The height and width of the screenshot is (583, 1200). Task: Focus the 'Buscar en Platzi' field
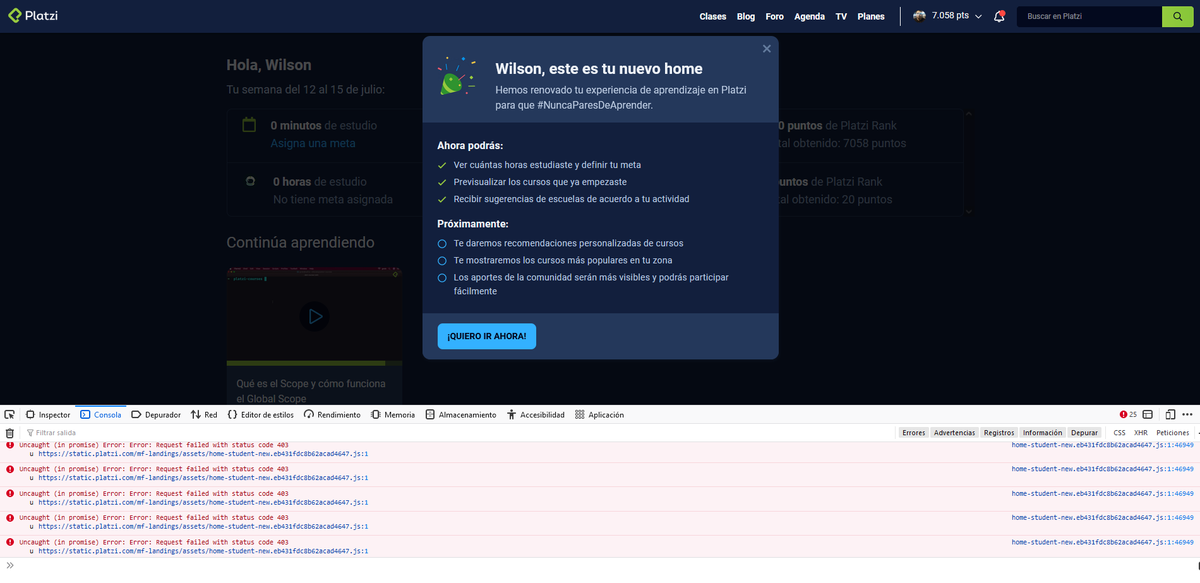point(1089,16)
